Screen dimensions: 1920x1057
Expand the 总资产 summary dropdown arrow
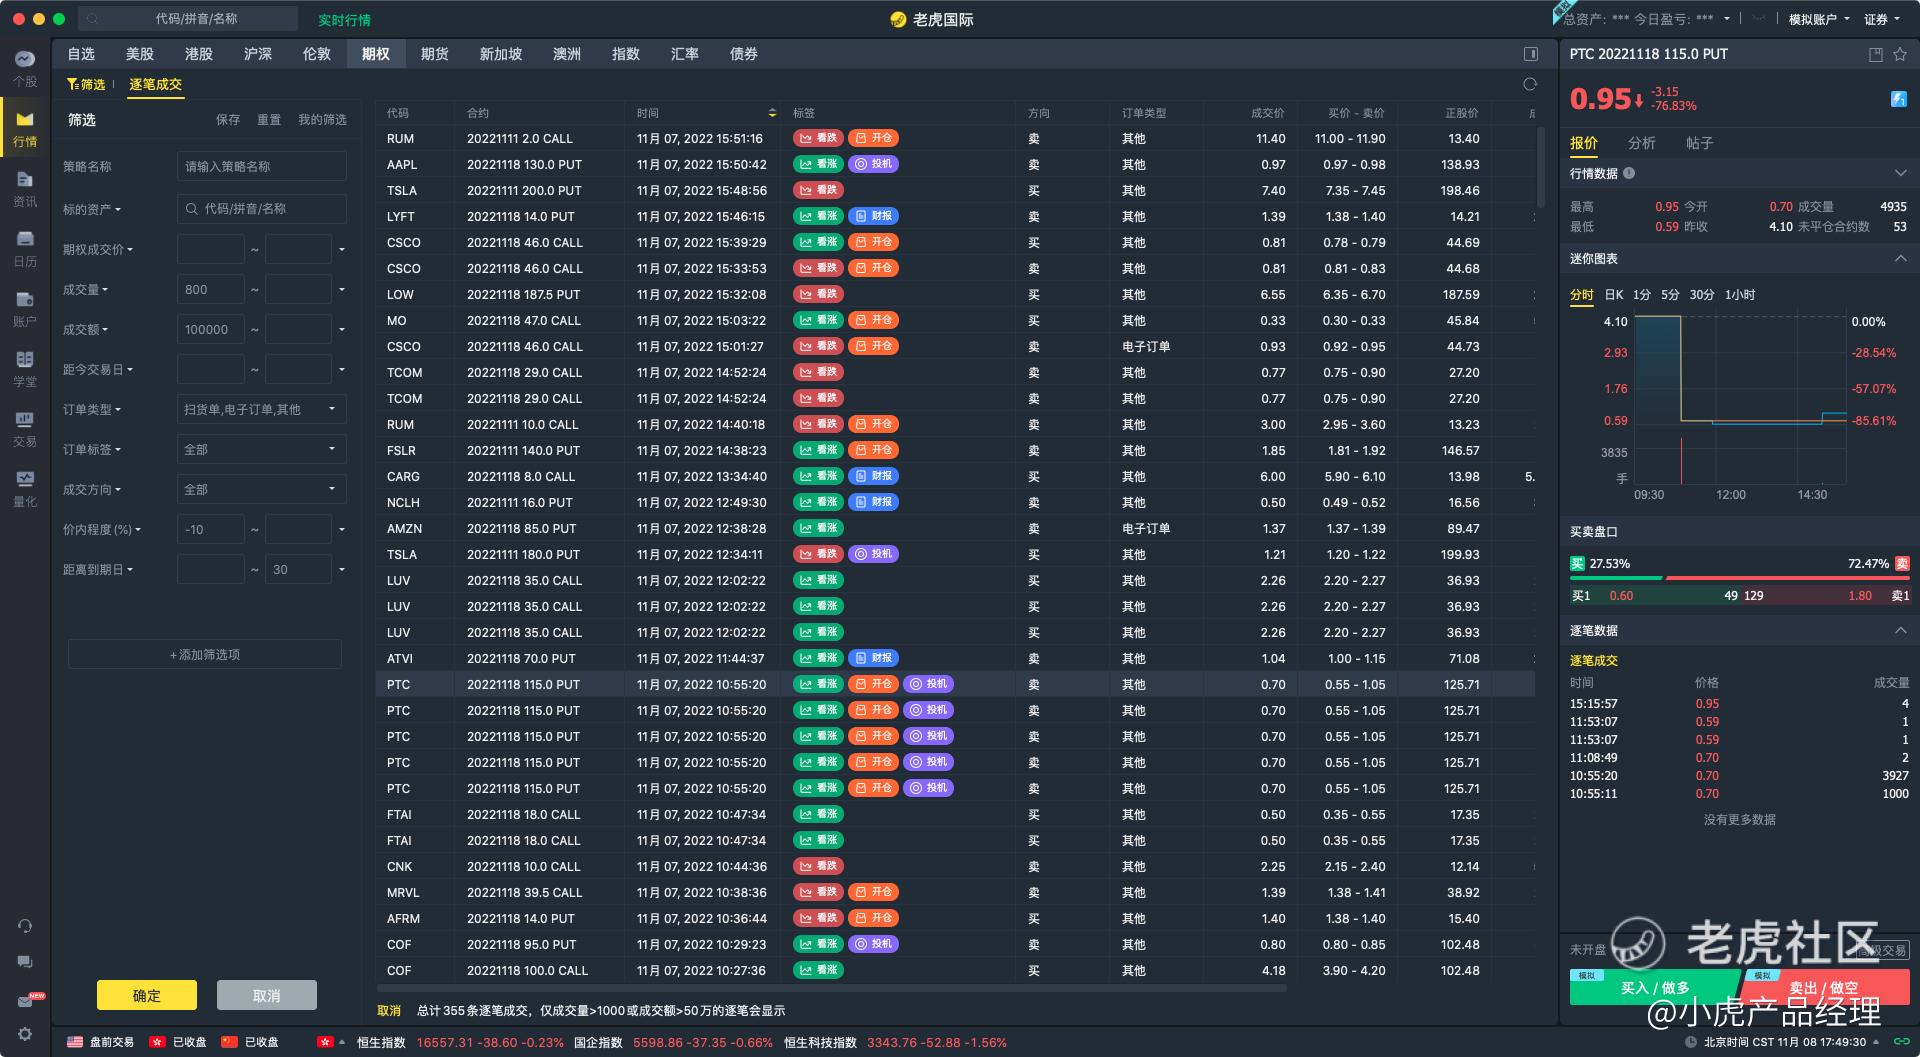(1726, 19)
